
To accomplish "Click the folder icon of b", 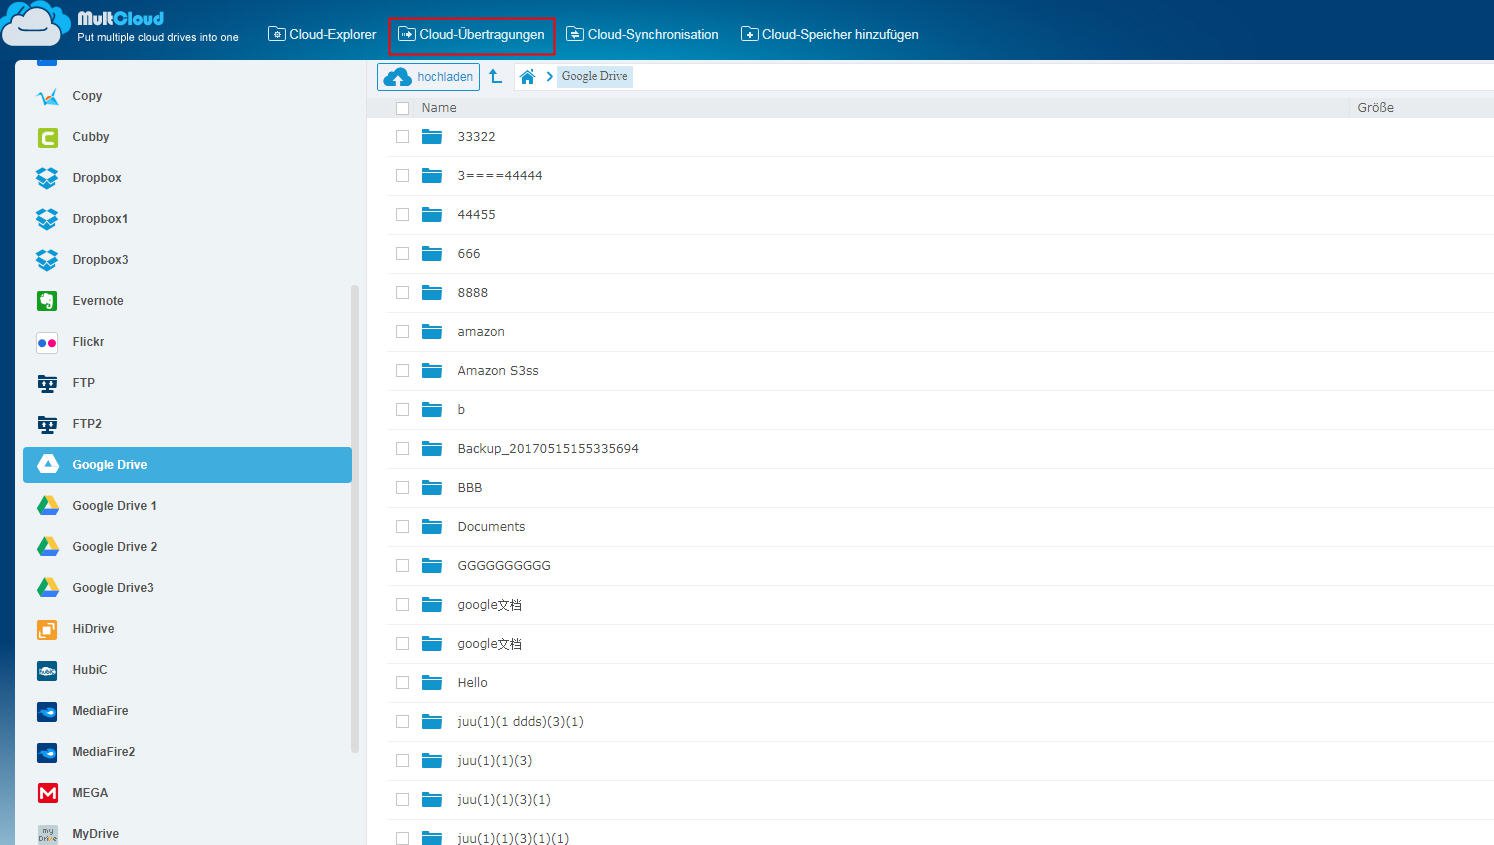I will pos(432,409).
